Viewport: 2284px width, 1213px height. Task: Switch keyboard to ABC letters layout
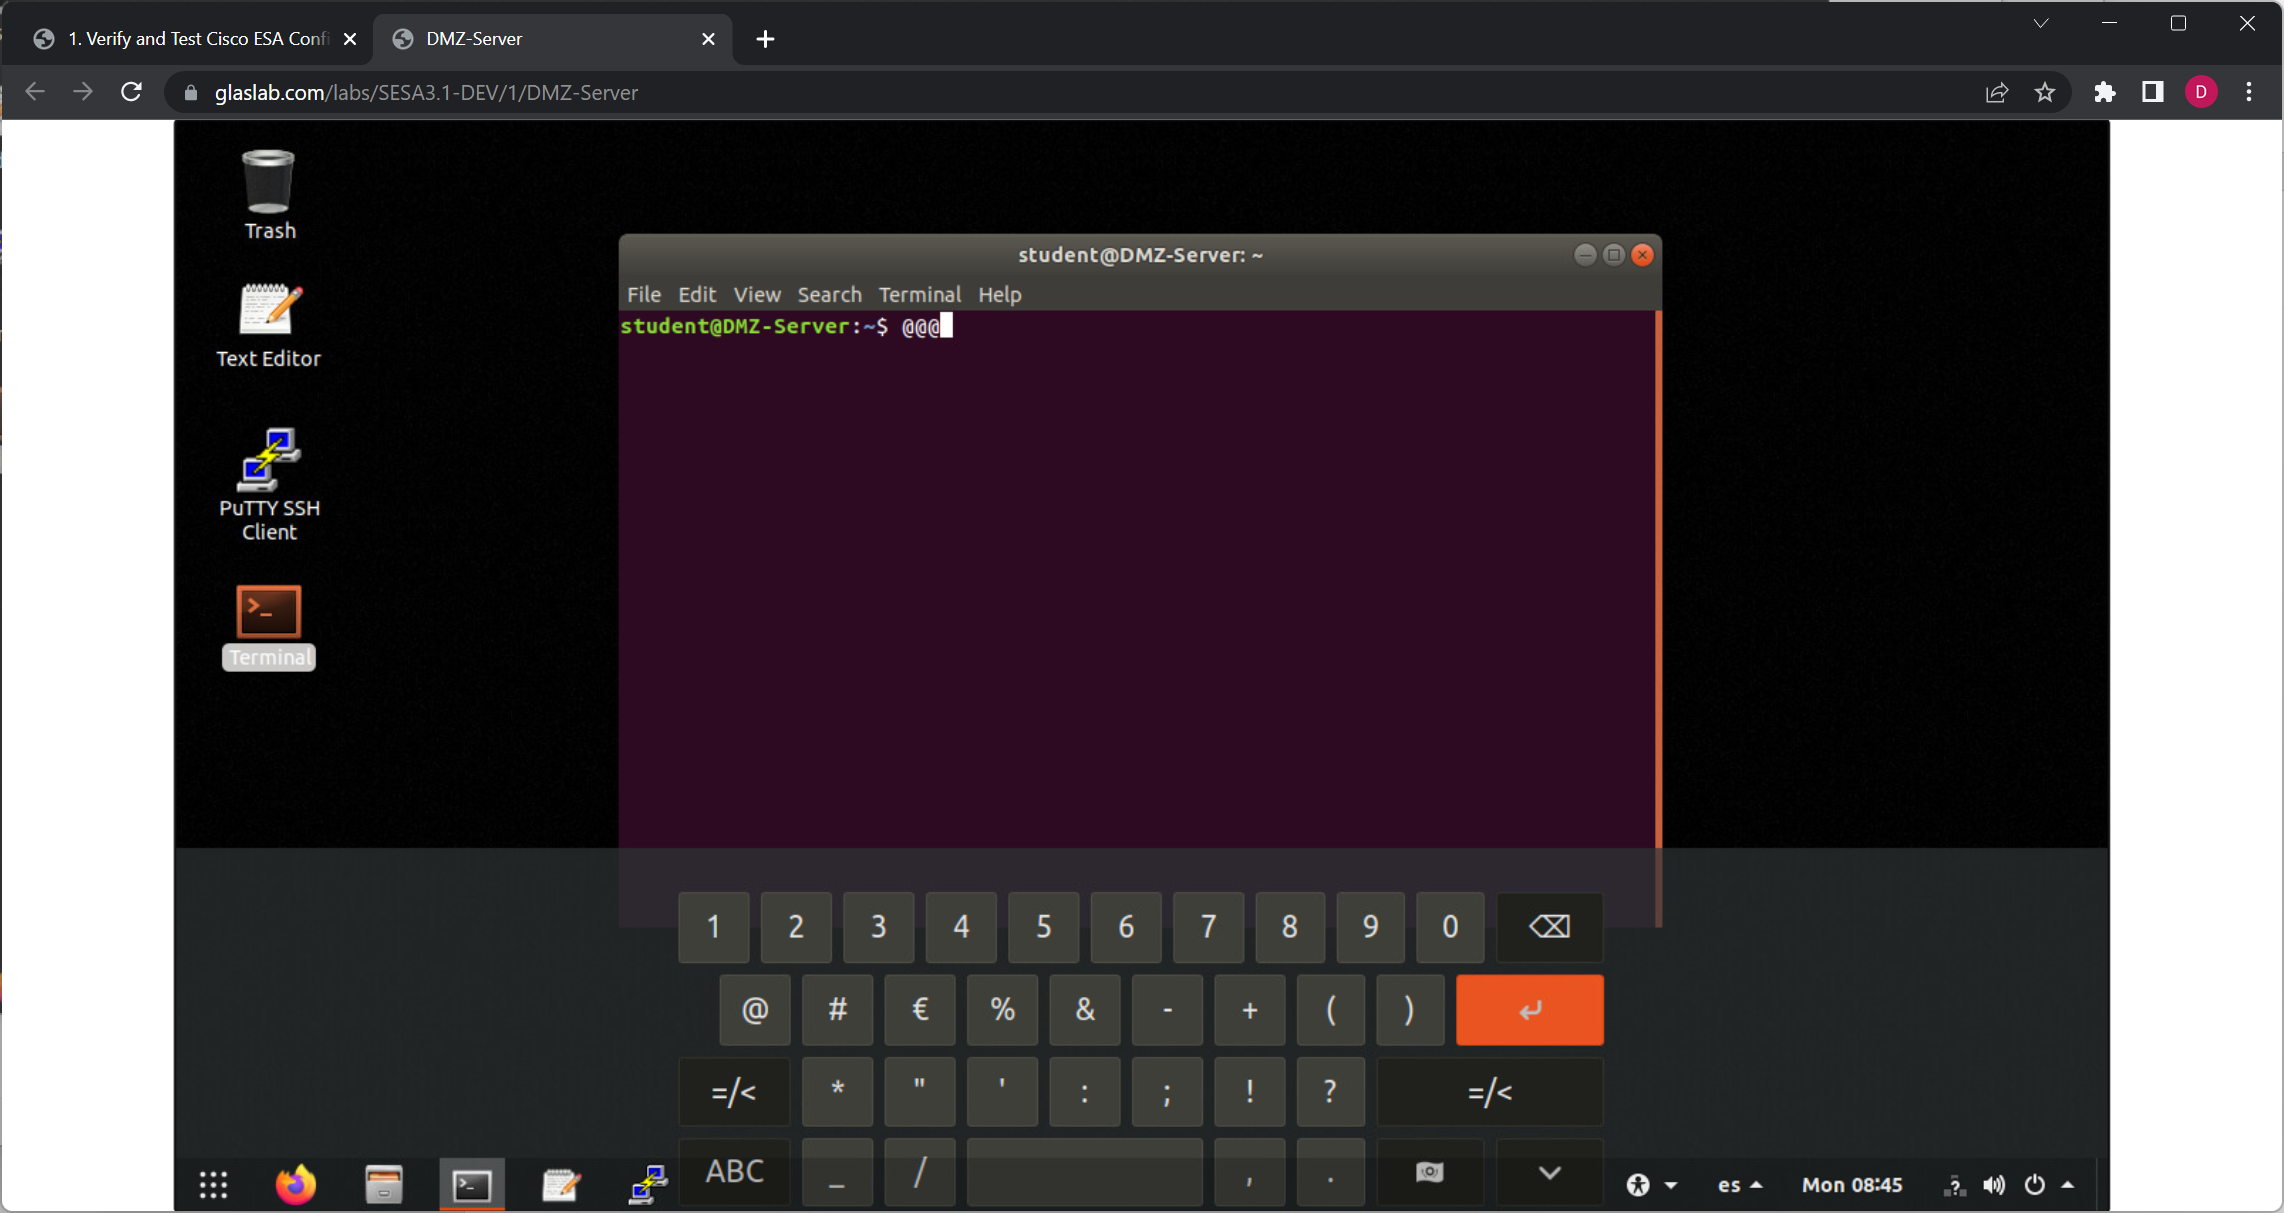734,1171
